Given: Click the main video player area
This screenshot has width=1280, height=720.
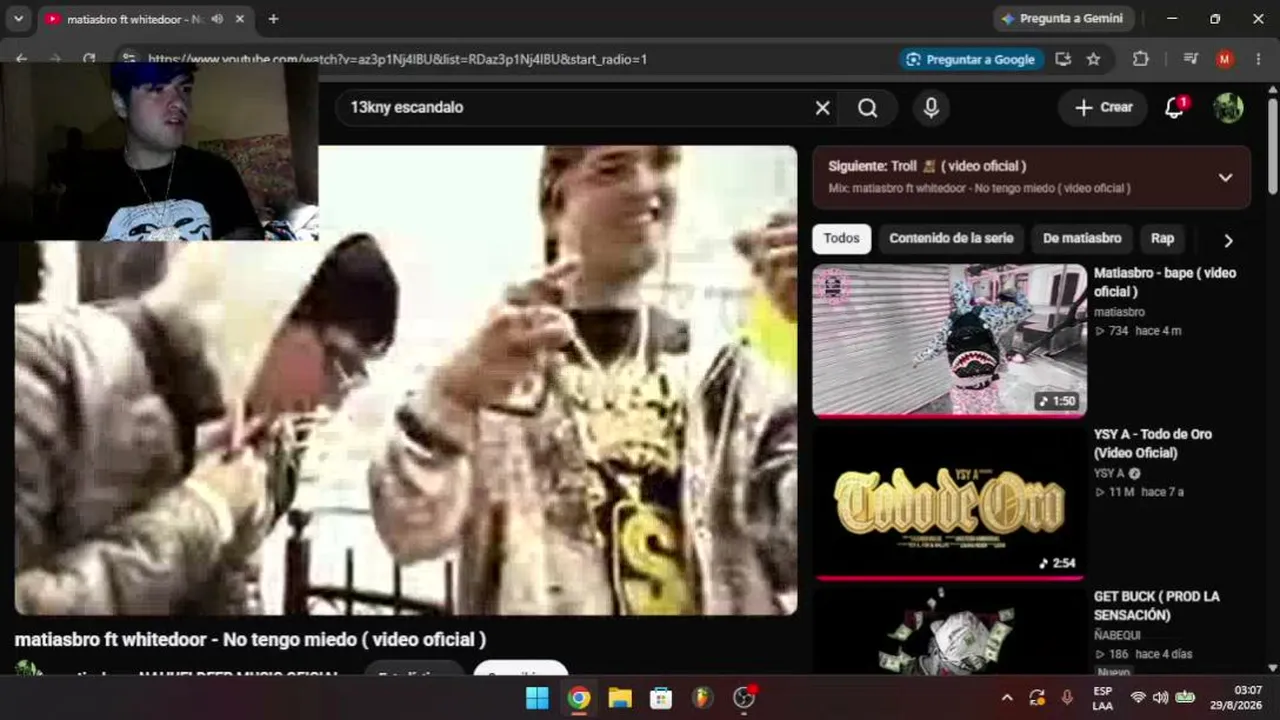Looking at the screenshot, I should (406, 380).
